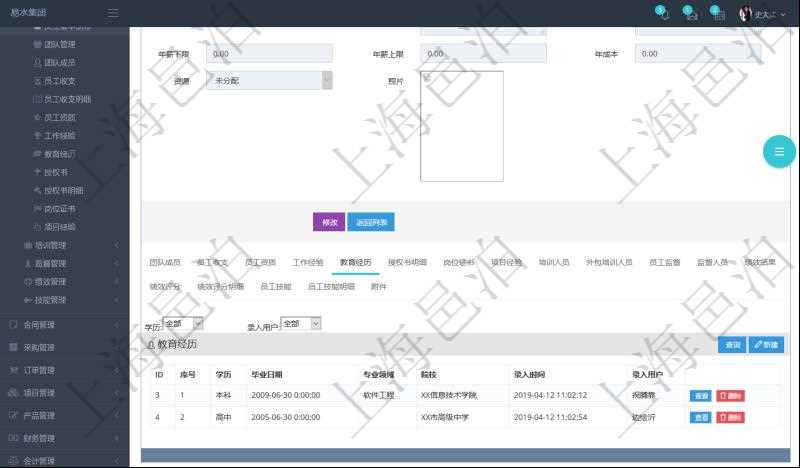The image size is (800, 468).
Task: Switch to the 岗位证书 tab
Action: [x=459, y=262]
